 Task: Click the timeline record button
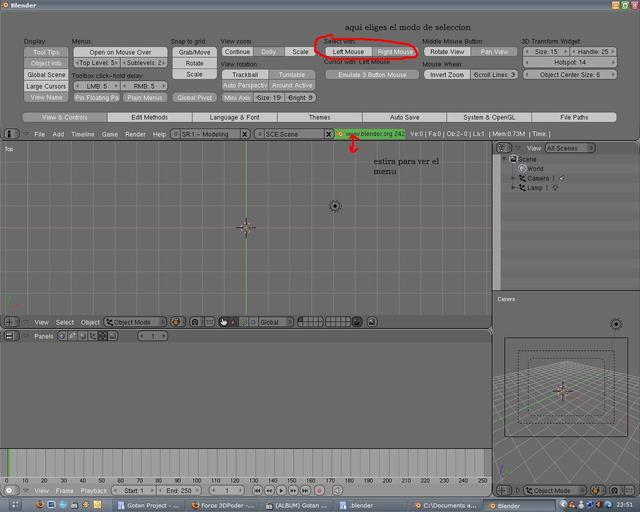click(320, 490)
